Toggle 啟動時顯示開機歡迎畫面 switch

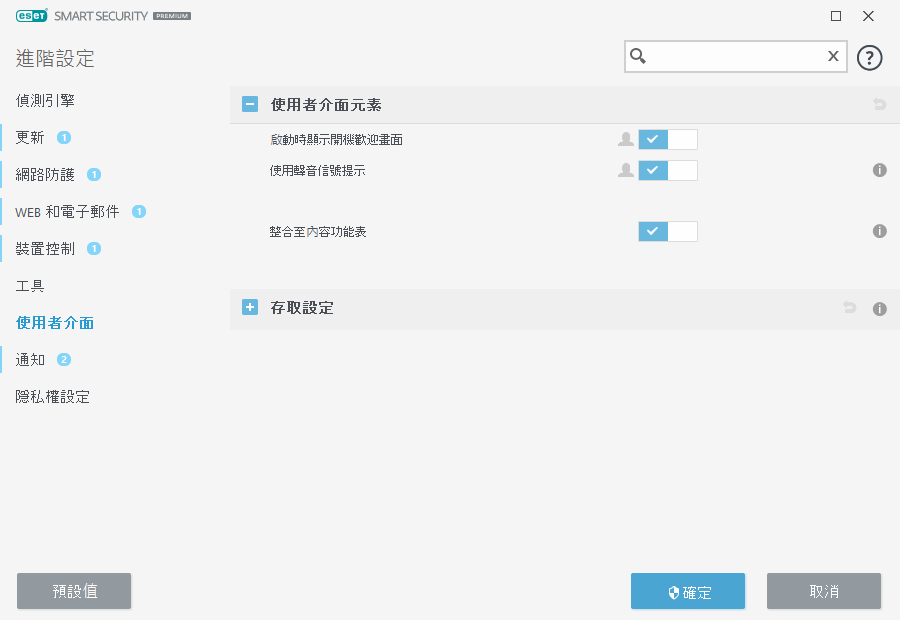pyautogui.click(x=668, y=140)
